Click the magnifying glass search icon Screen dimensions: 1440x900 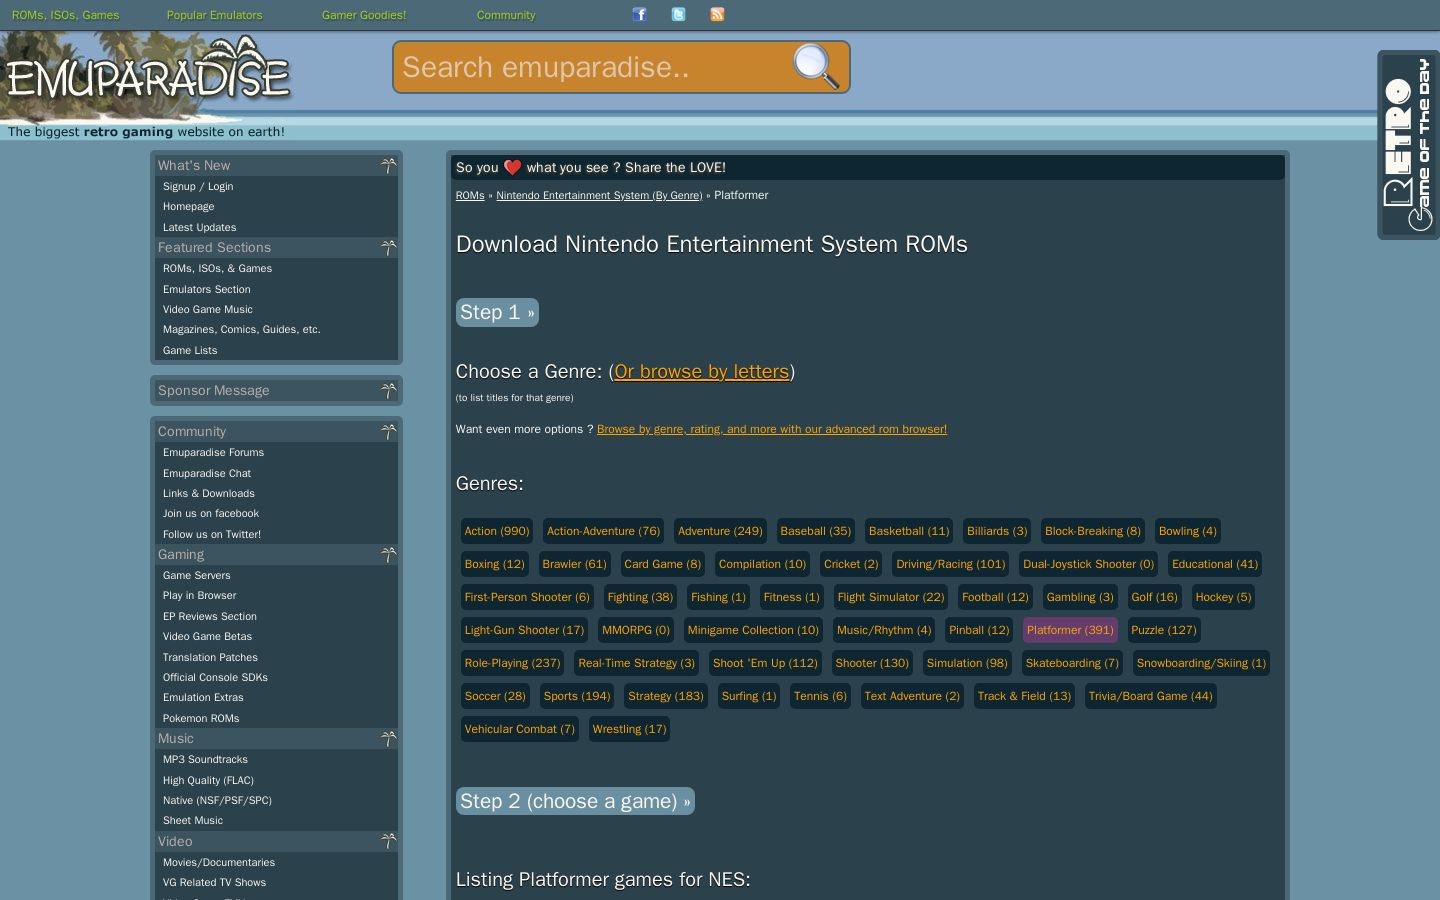click(816, 67)
